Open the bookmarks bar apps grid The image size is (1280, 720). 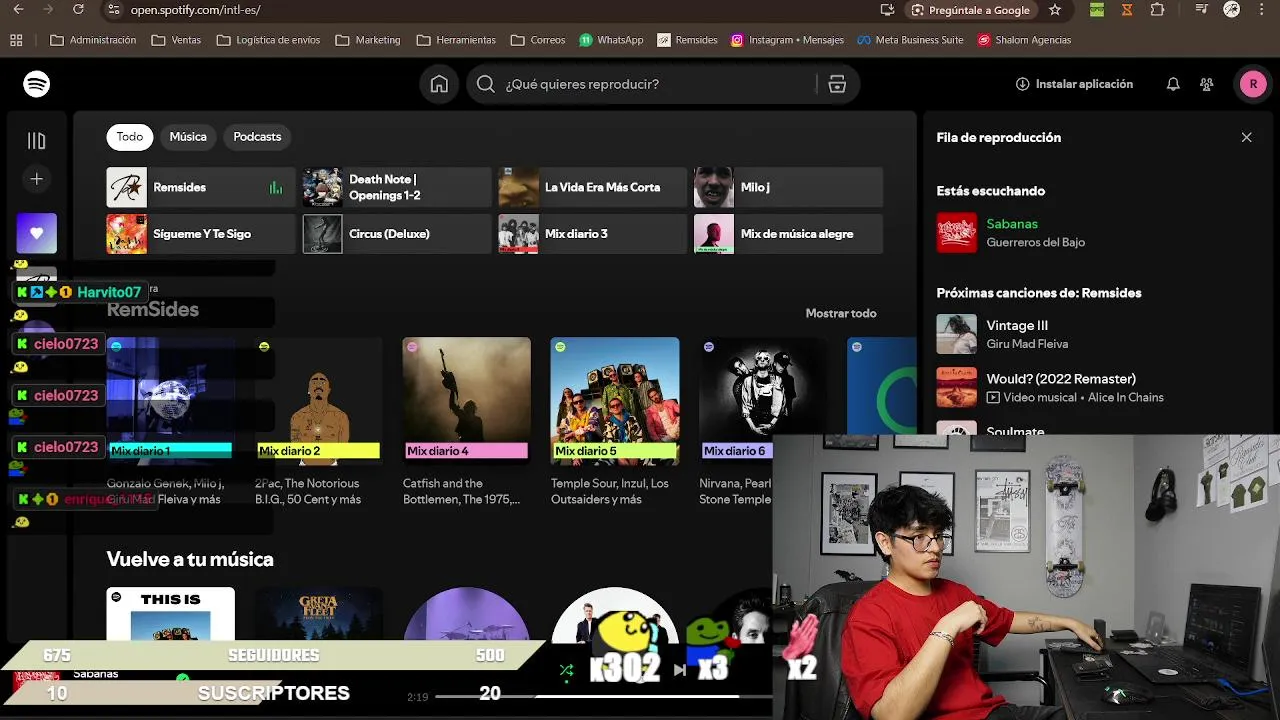coord(16,40)
